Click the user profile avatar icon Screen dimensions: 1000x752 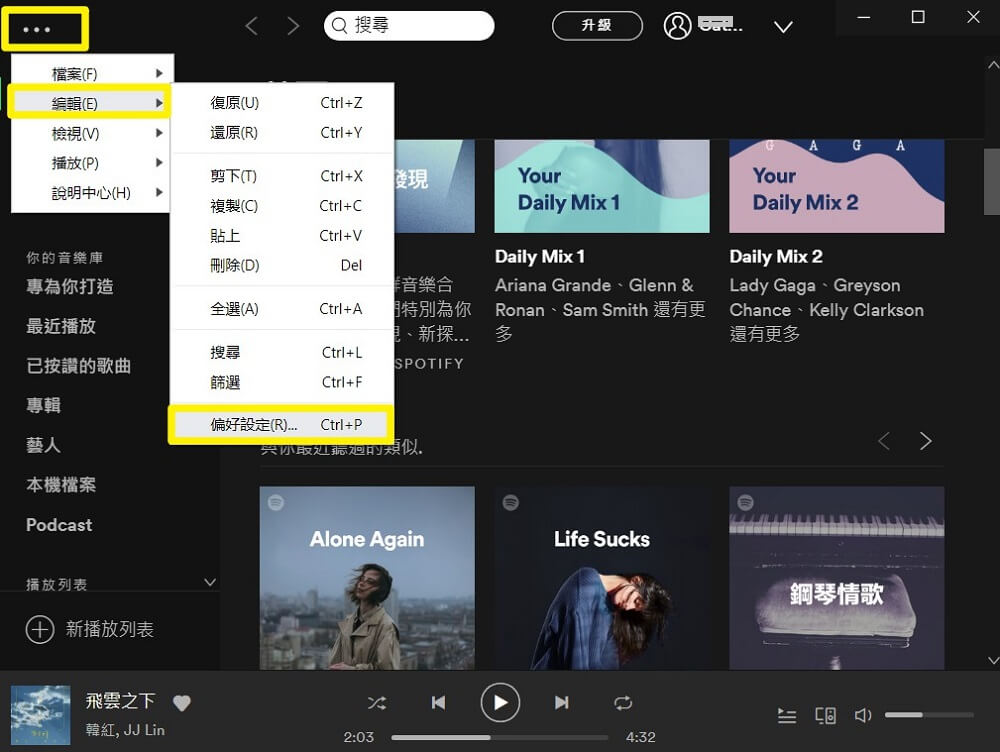tap(677, 26)
